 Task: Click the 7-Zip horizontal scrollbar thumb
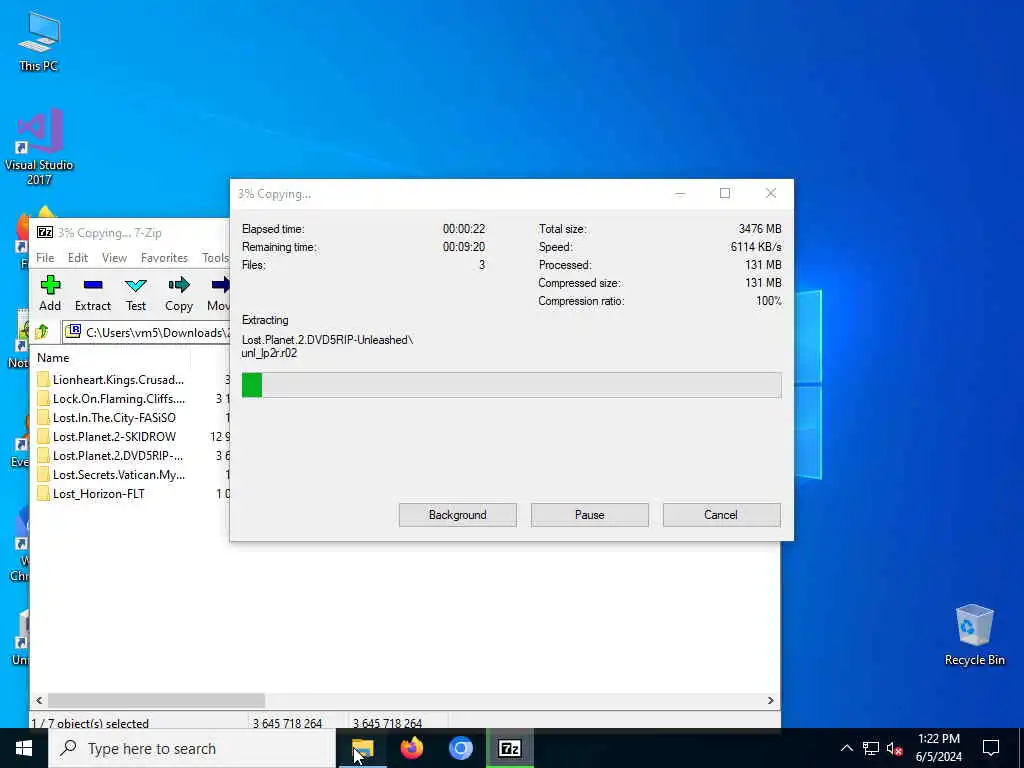(x=156, y=700)
